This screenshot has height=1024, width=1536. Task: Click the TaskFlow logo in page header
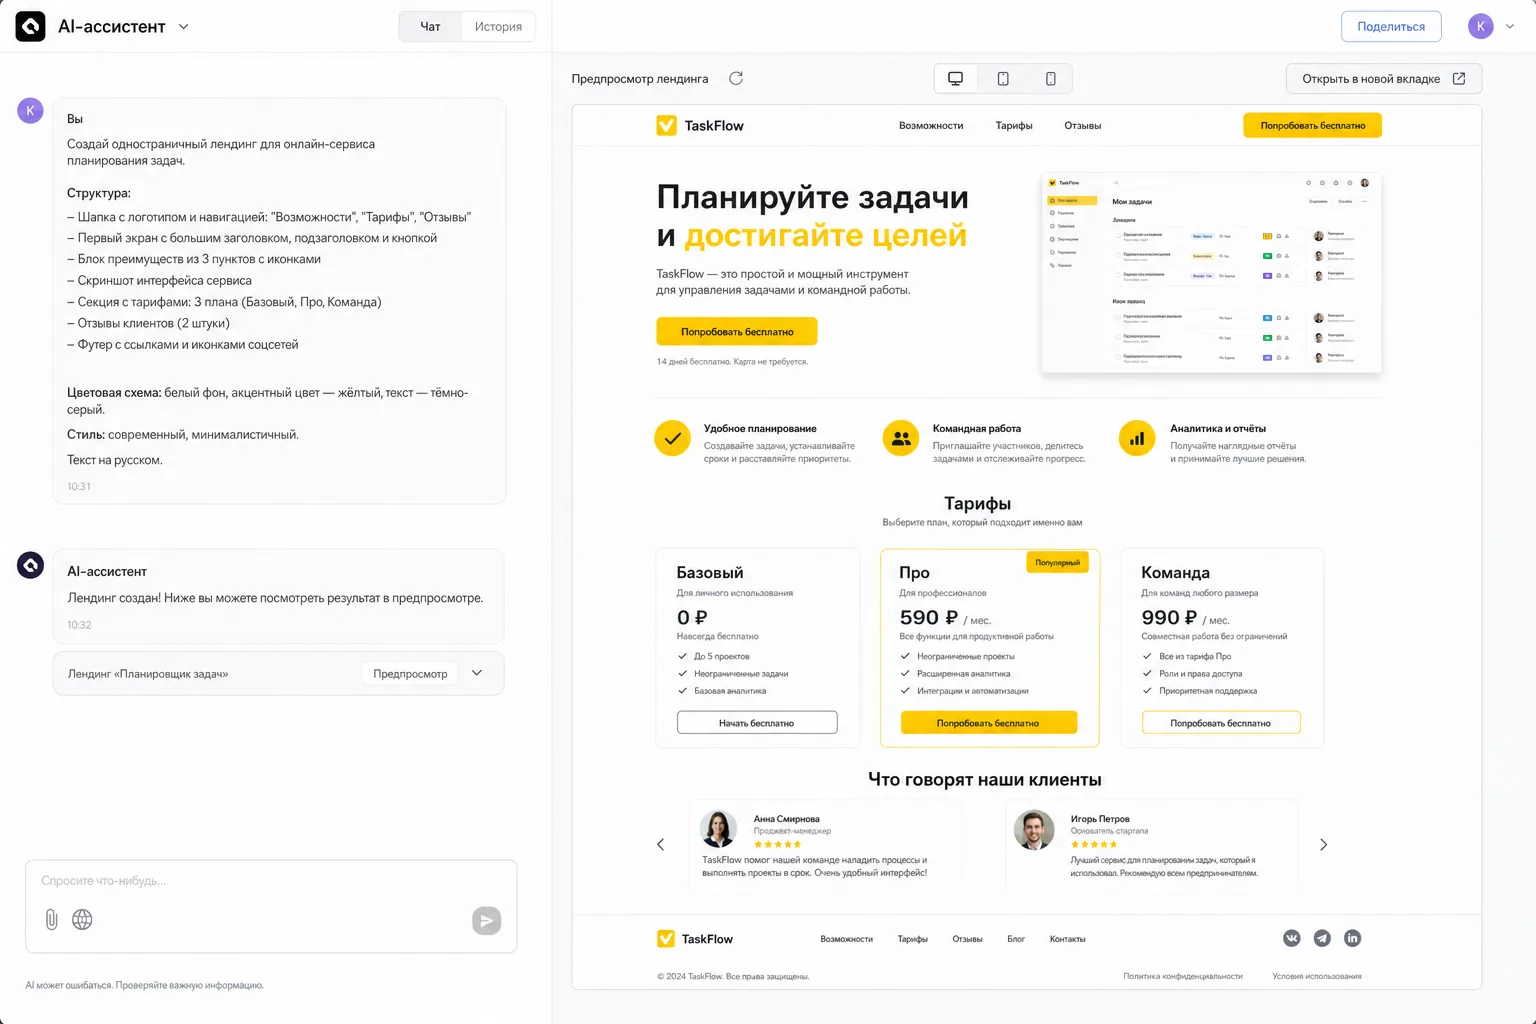[700, 126]
